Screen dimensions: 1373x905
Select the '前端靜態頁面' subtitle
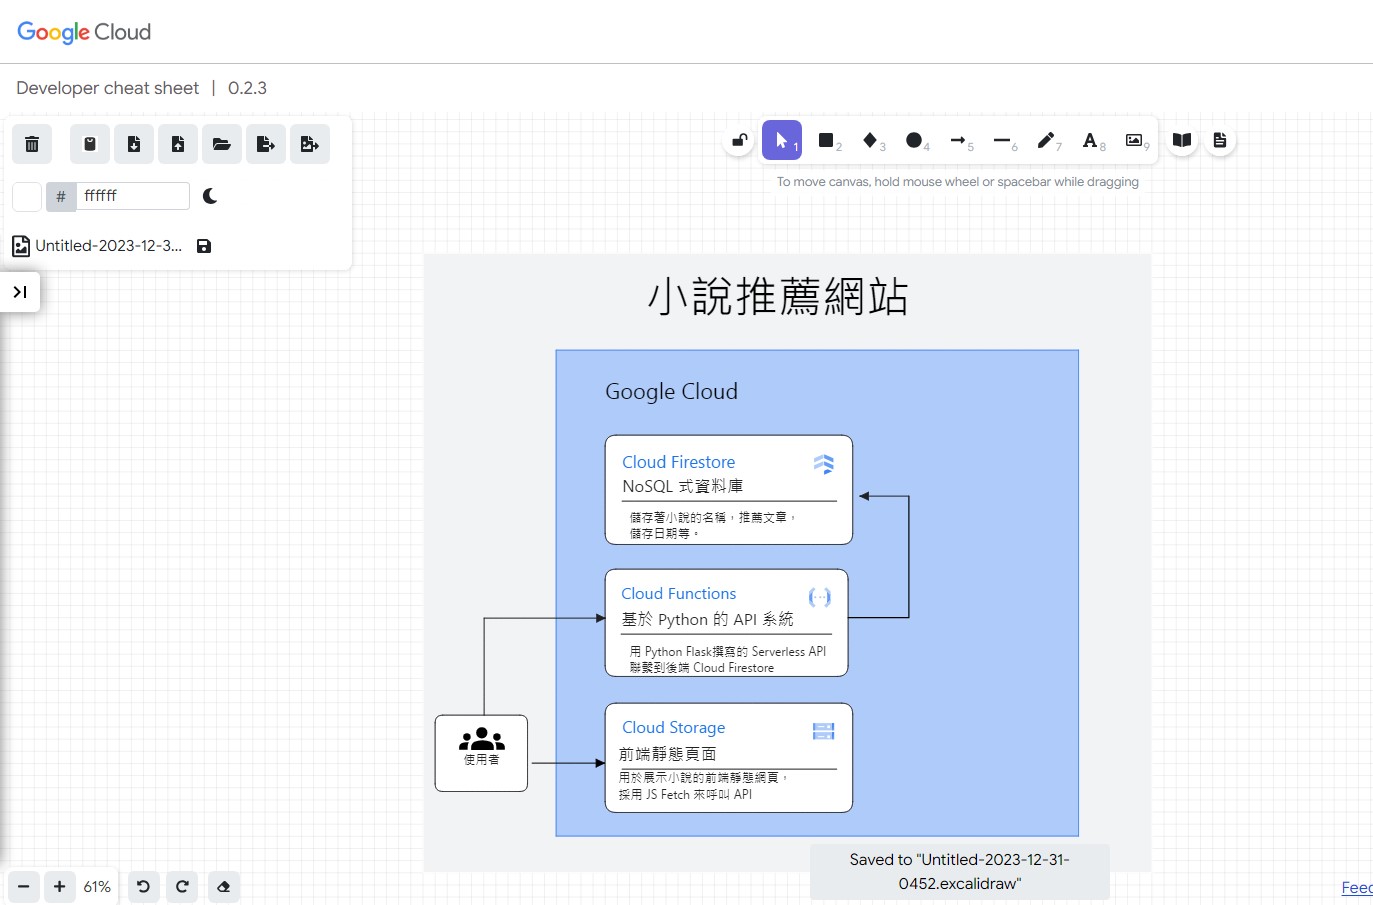667,754
